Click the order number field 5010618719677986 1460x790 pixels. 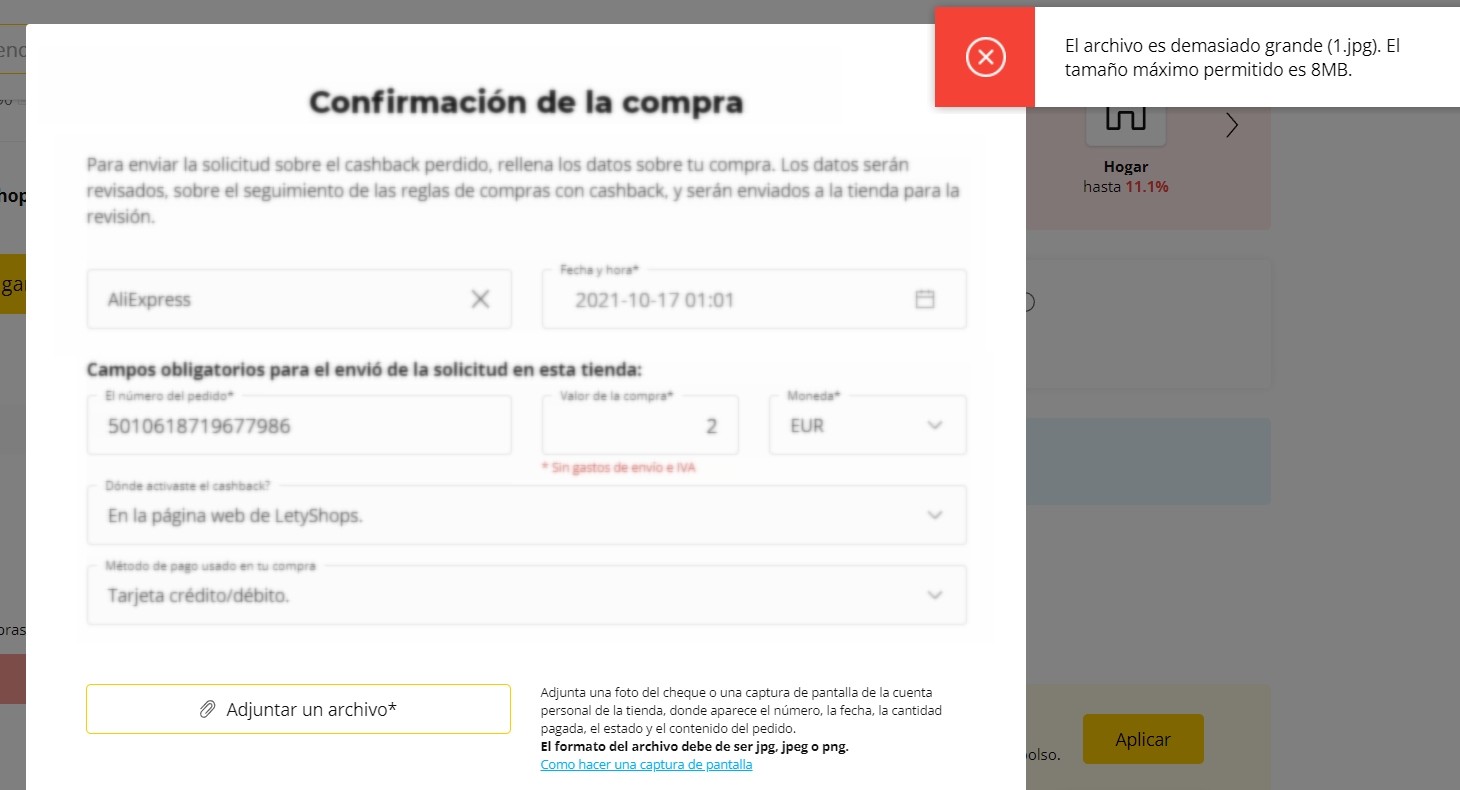[x=298, y=426]
